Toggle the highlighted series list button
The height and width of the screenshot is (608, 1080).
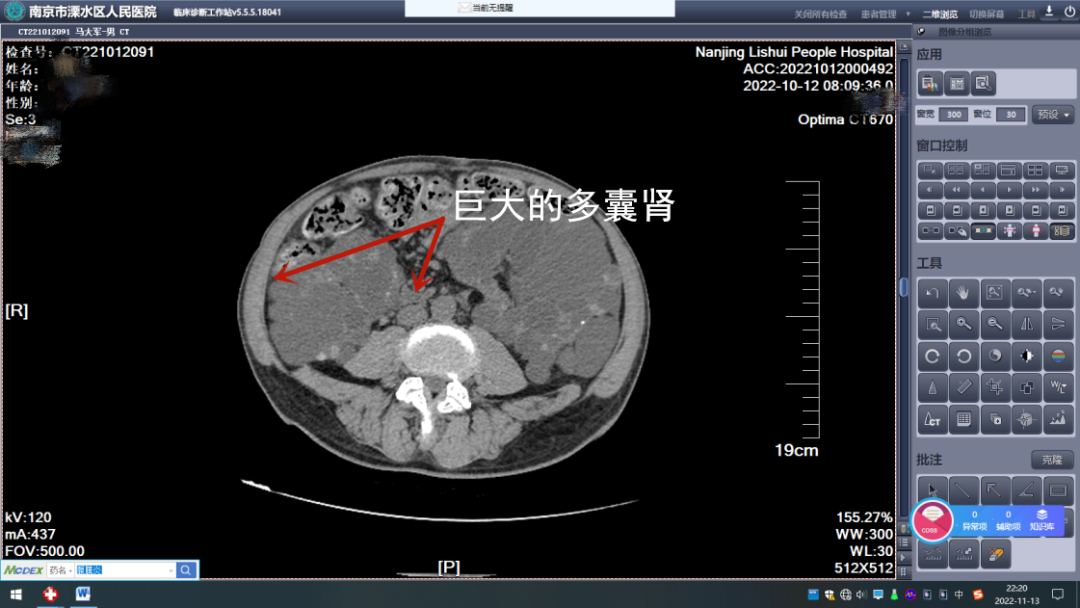tap(1062, 231)
